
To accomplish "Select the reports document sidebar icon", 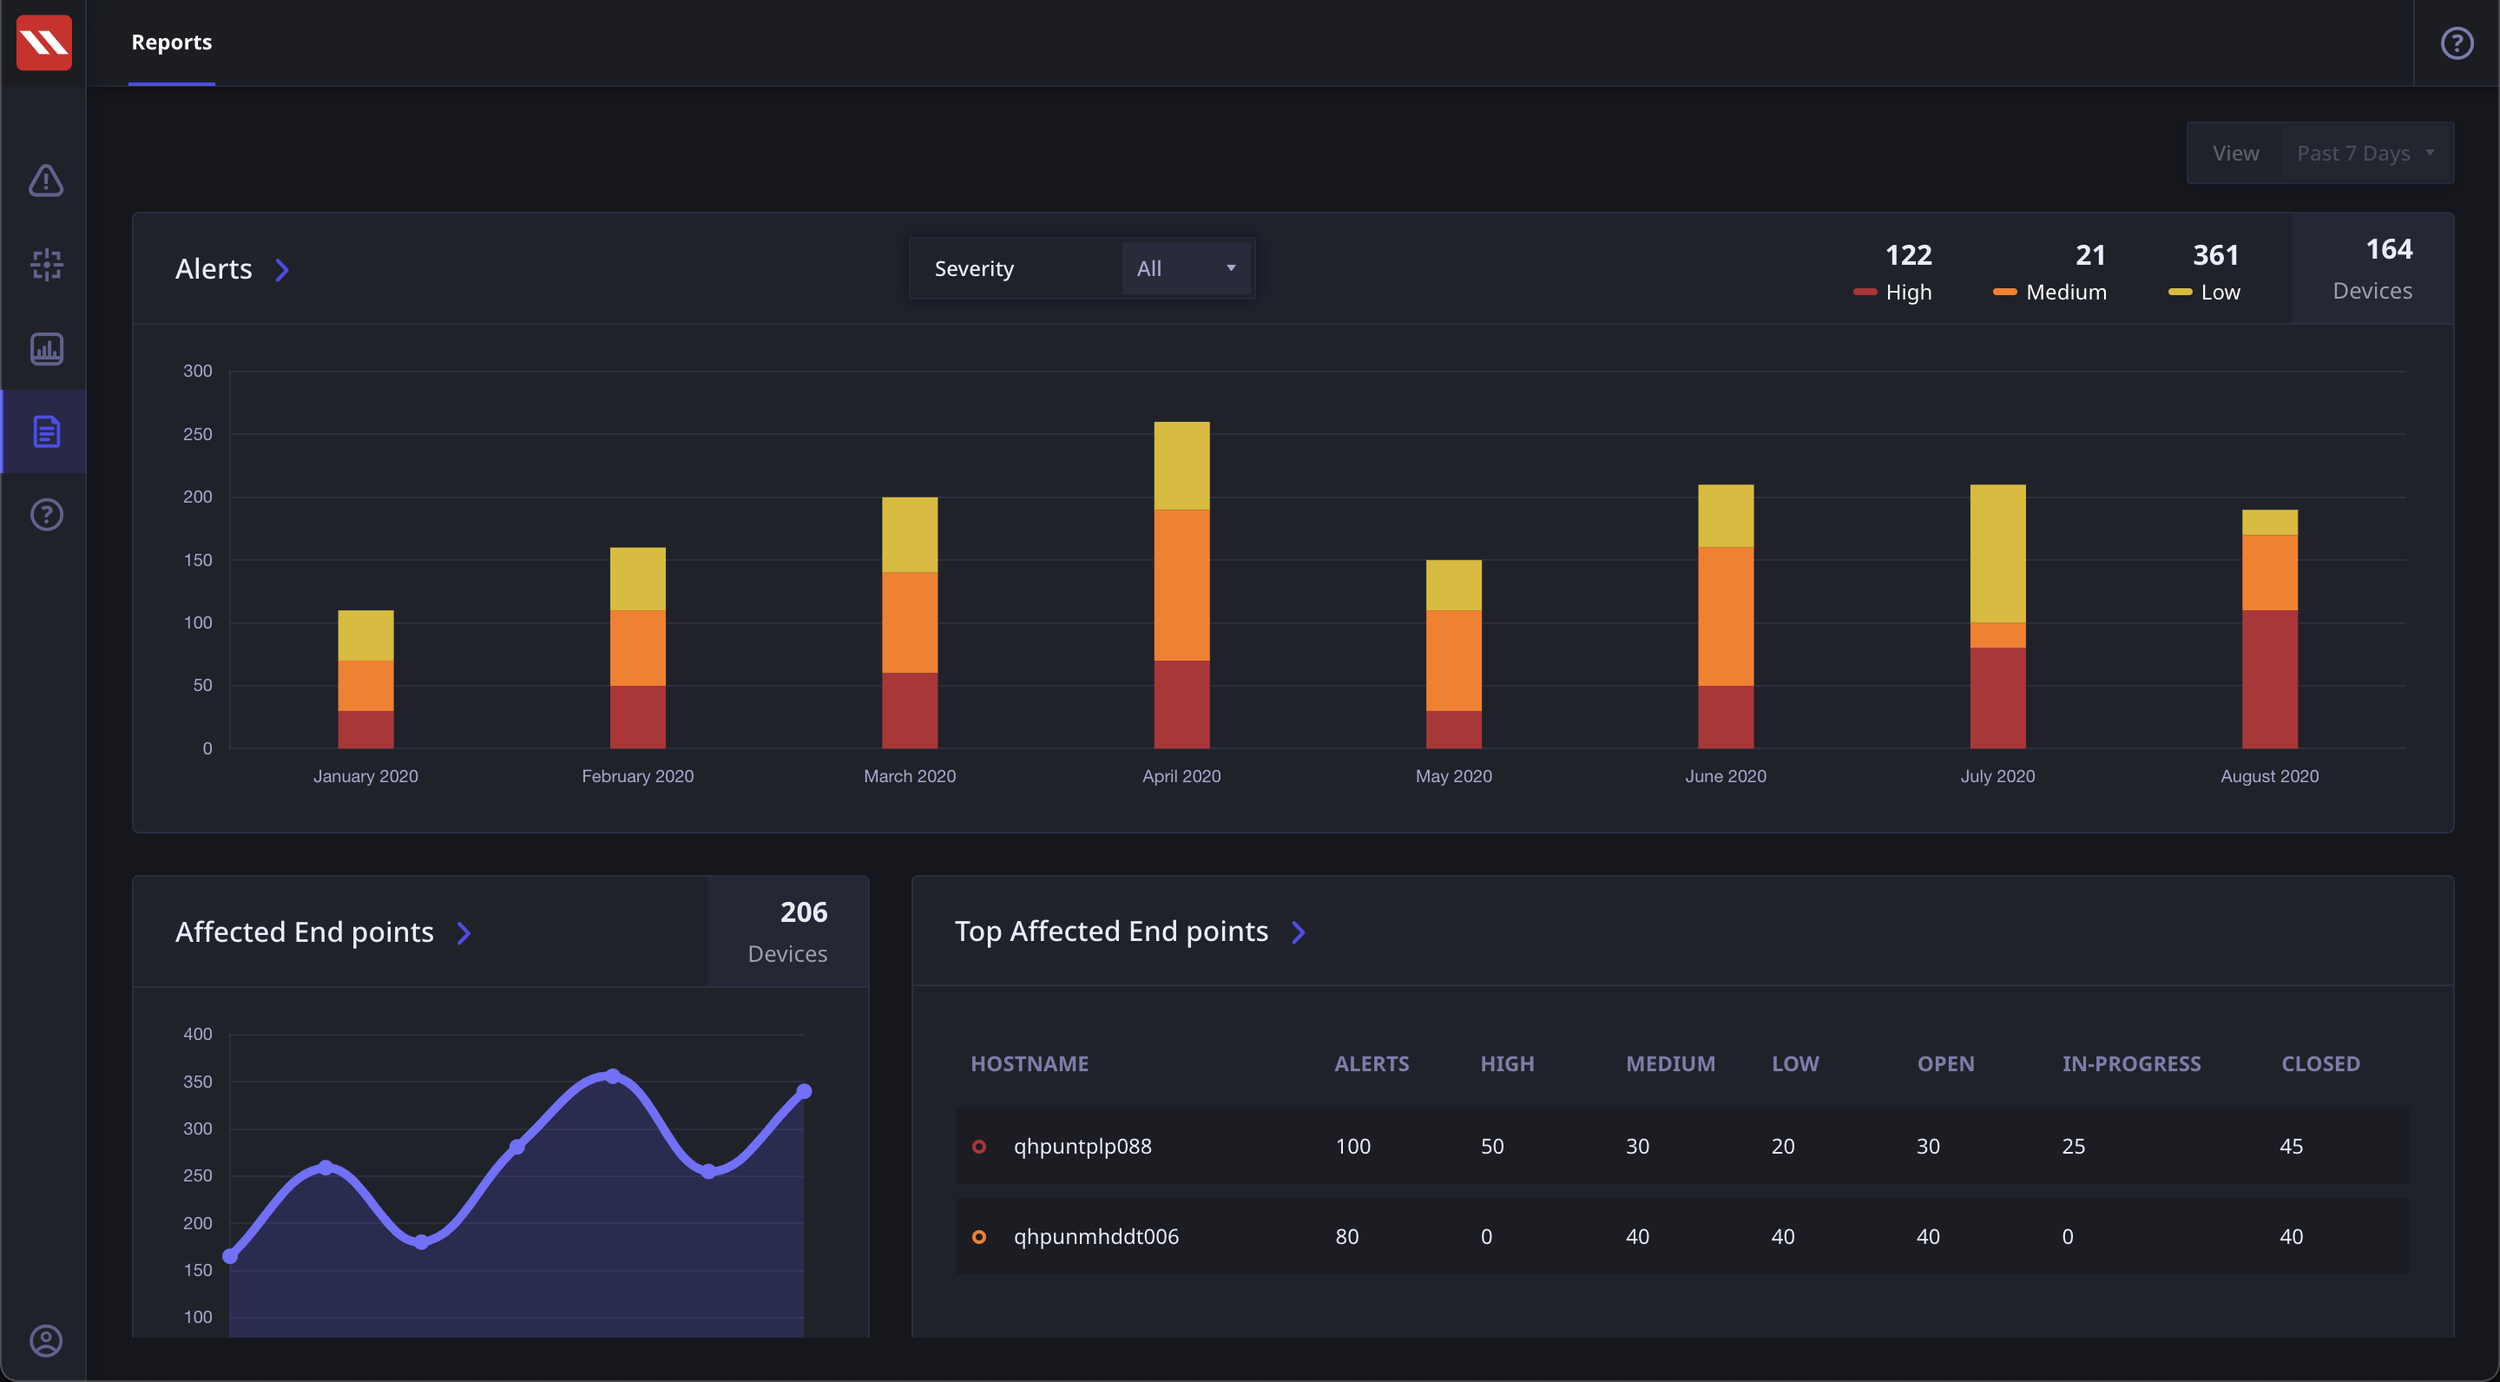I will click(x=46, y=432).
